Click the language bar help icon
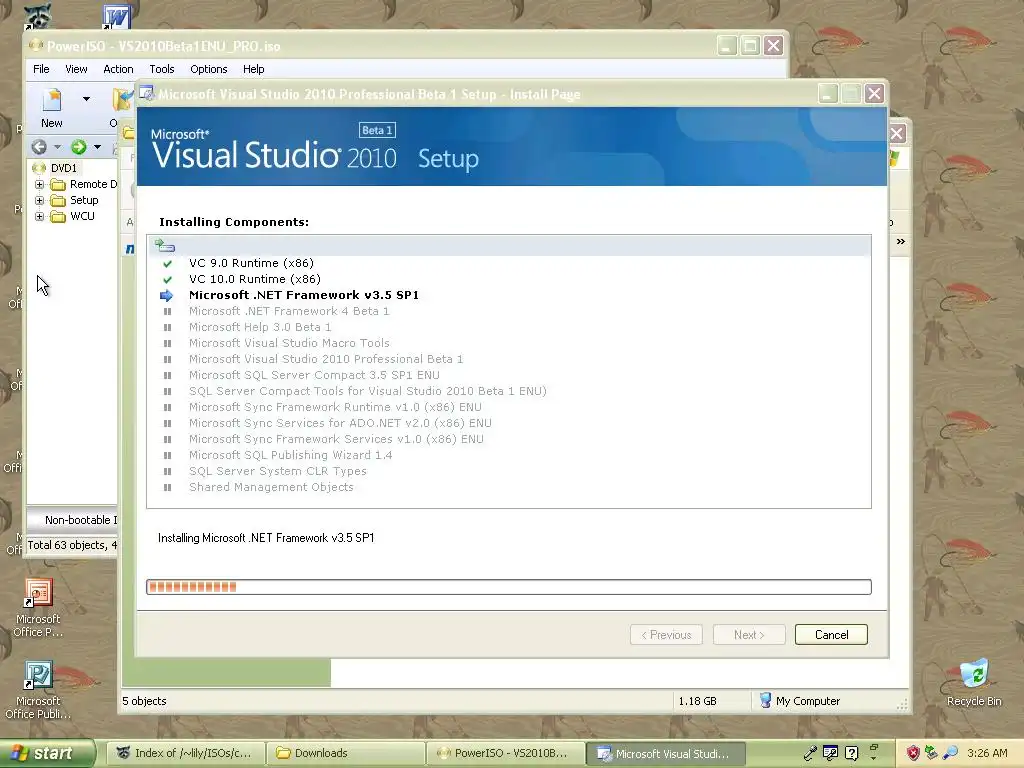The image size is (1024, 768). click(852, 753)
